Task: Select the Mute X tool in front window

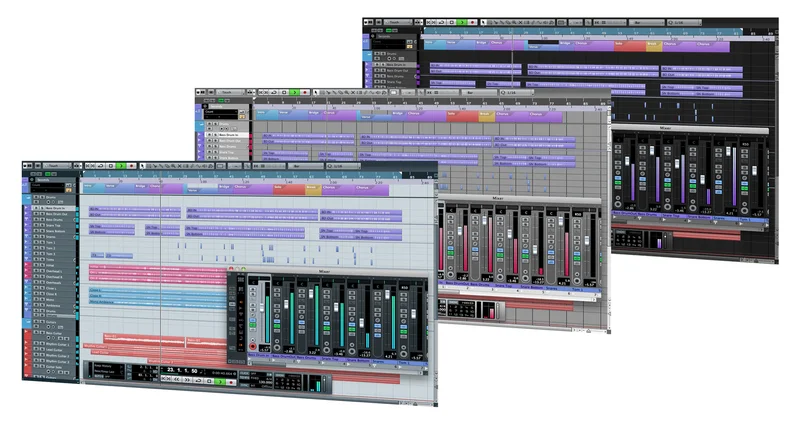Action: (180, 166)
